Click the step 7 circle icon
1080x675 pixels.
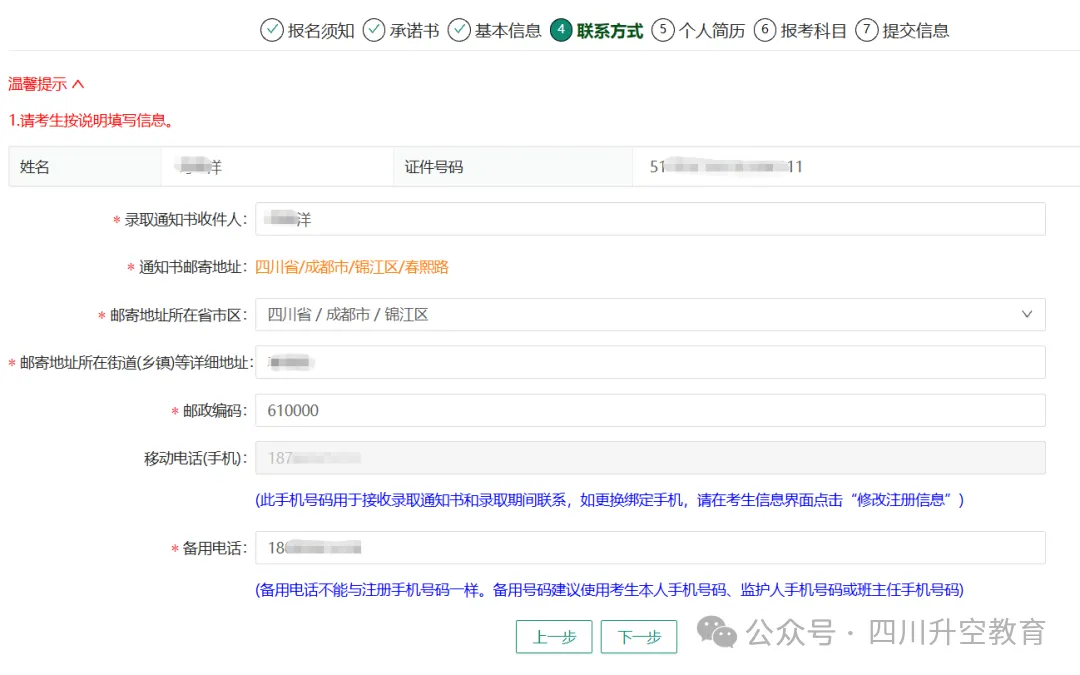(866, 30)
